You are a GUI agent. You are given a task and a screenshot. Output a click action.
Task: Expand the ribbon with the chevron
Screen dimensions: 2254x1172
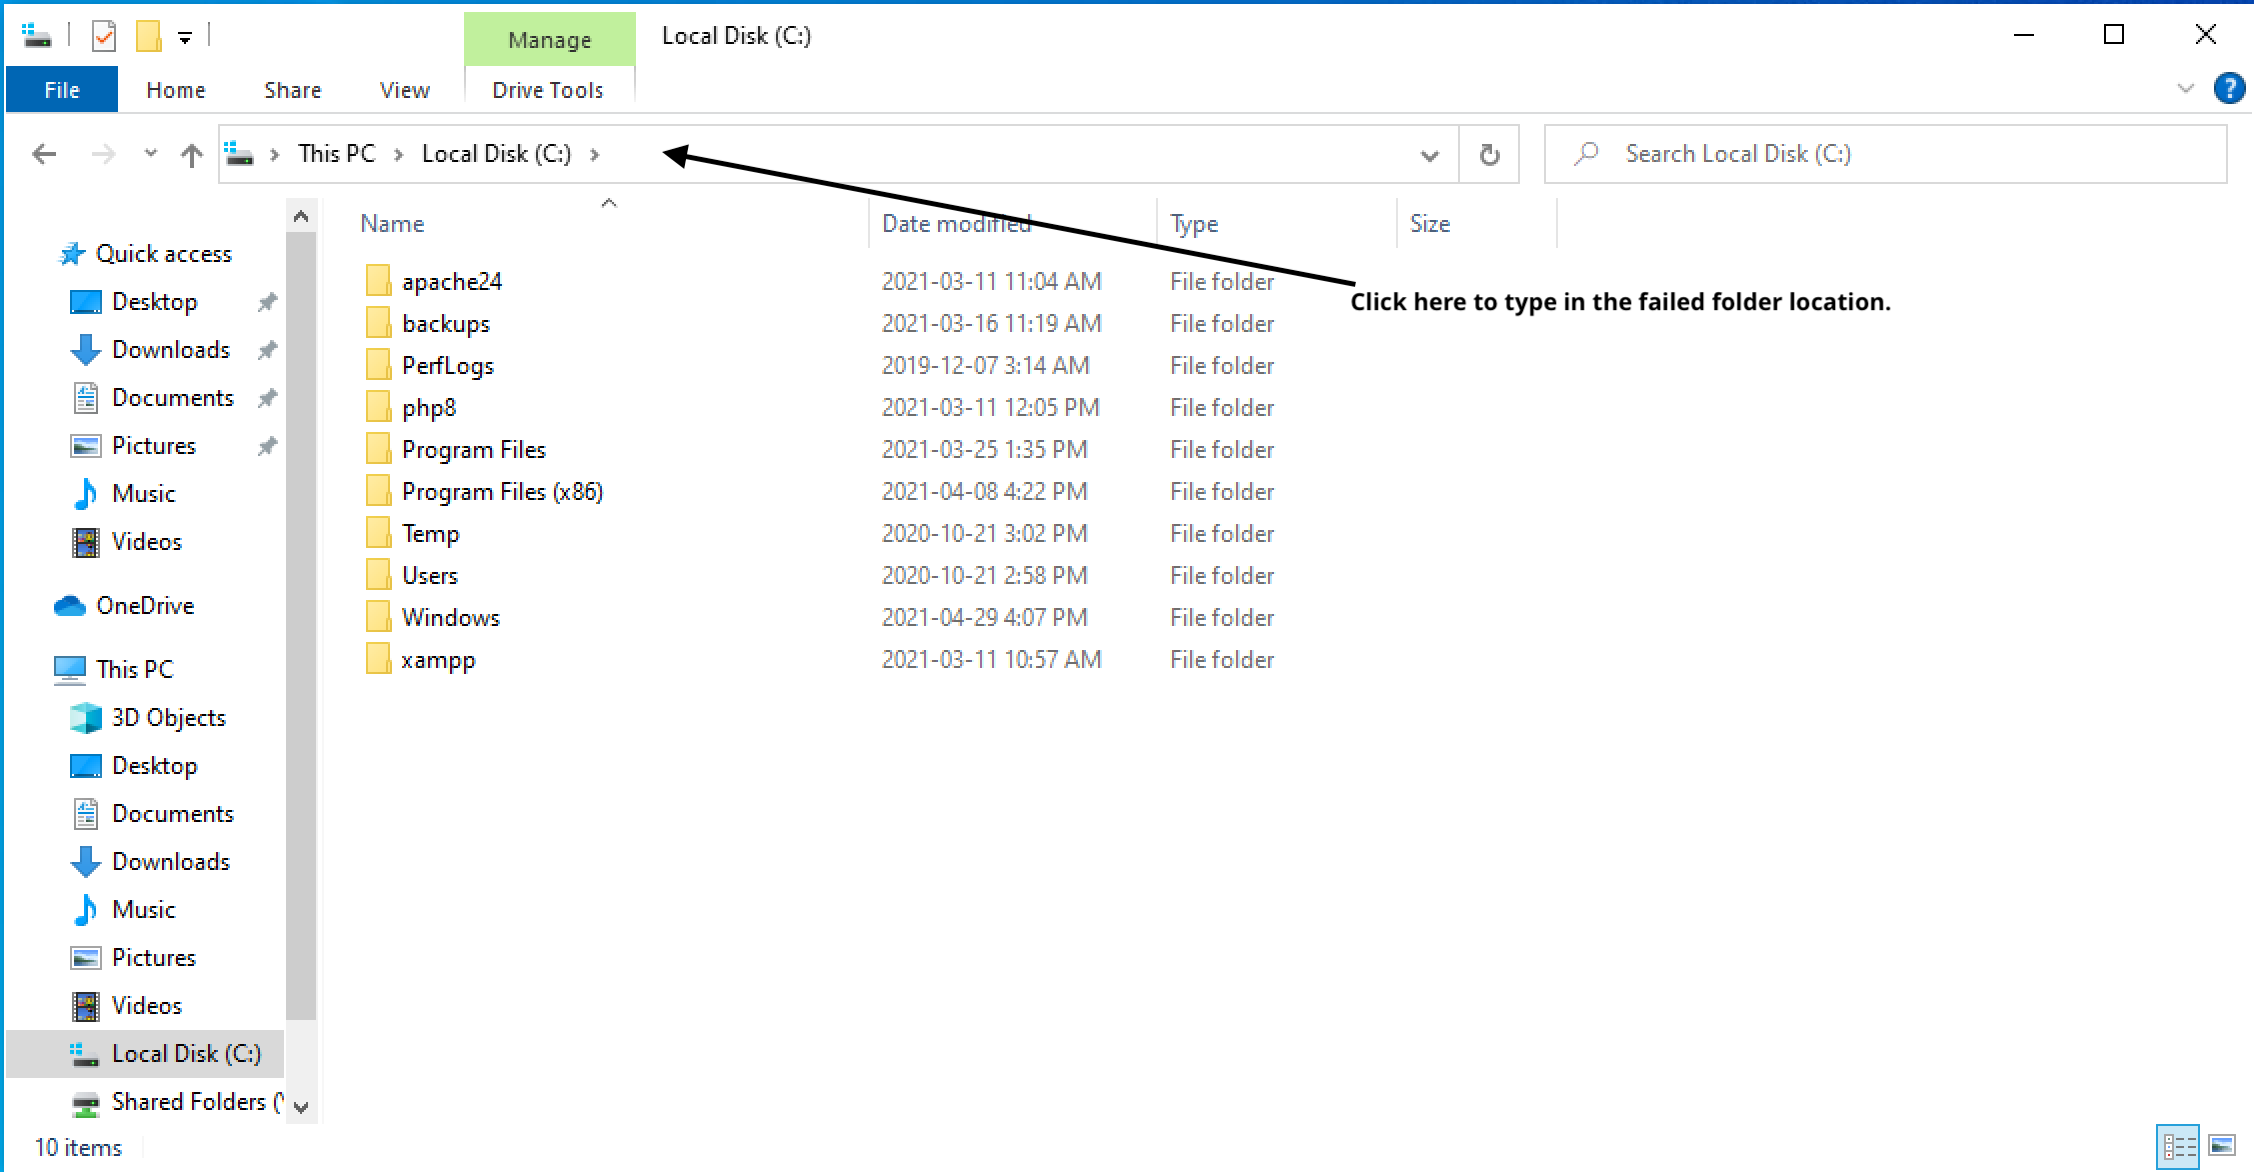click(2185, 89)
